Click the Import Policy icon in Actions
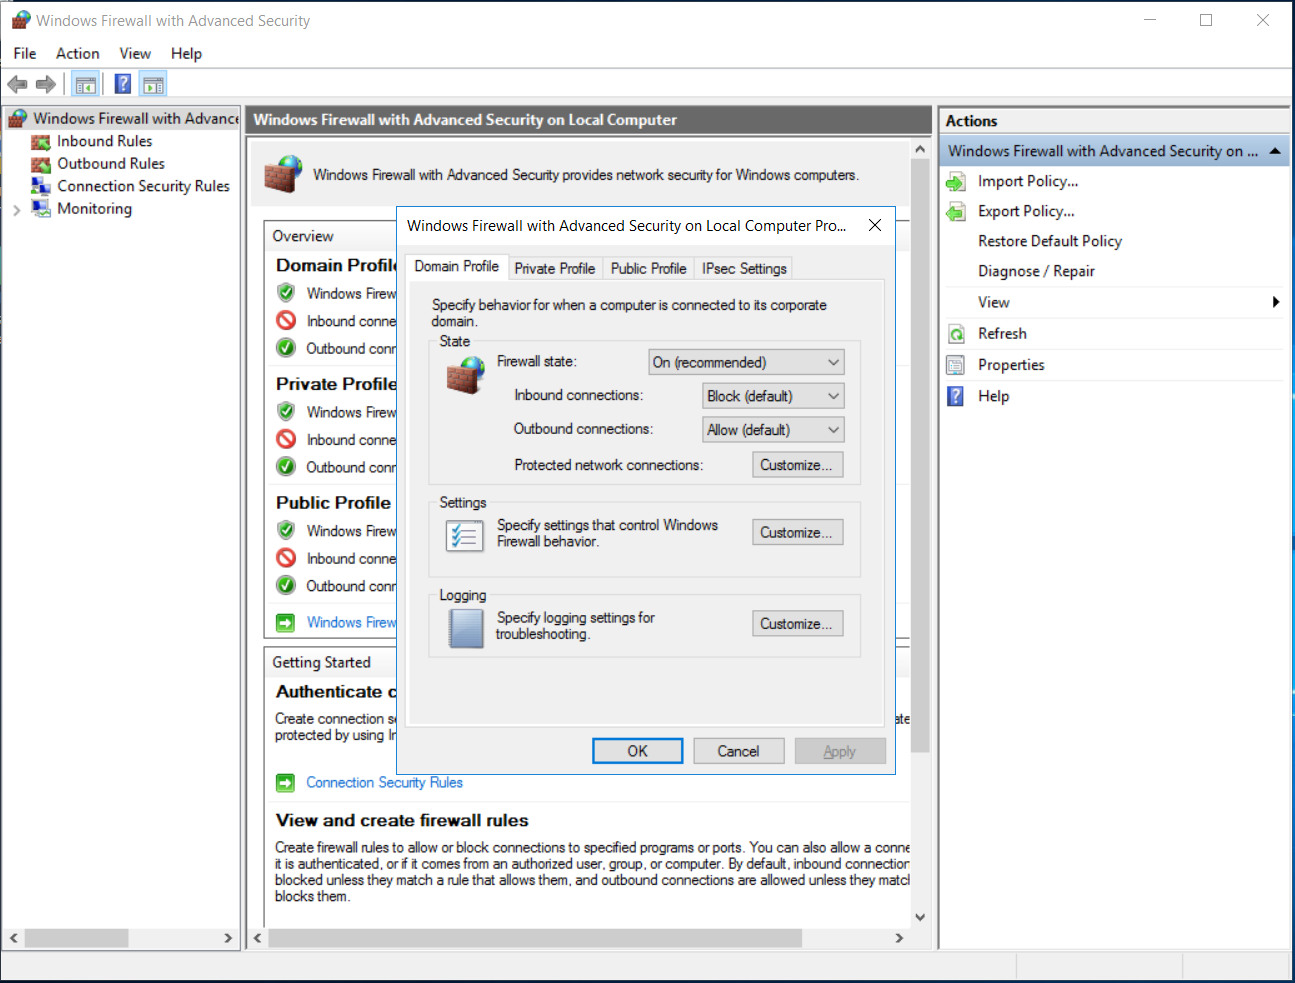Image resolution: width=1295 pixels, height=983 pixels. [x=957, y=181]
